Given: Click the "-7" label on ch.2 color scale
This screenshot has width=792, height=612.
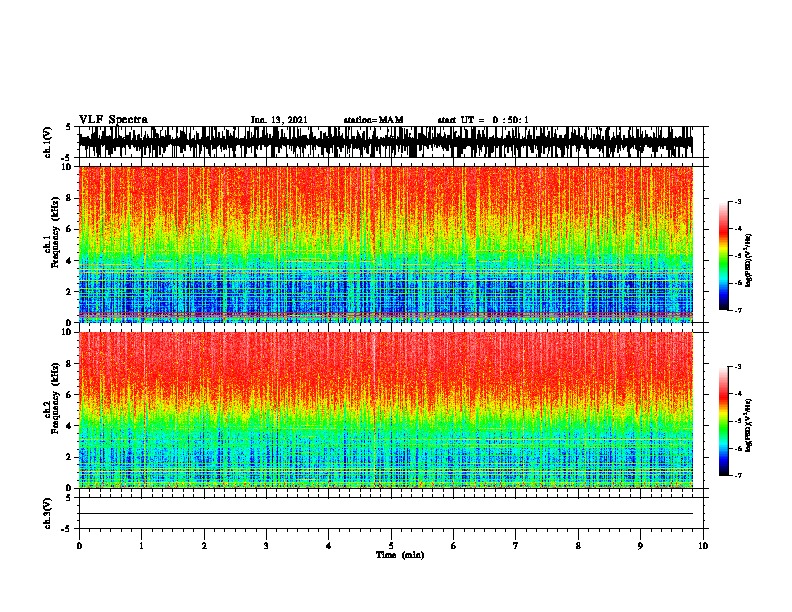Looking at the screenshot, I should [x=738, y=476].
